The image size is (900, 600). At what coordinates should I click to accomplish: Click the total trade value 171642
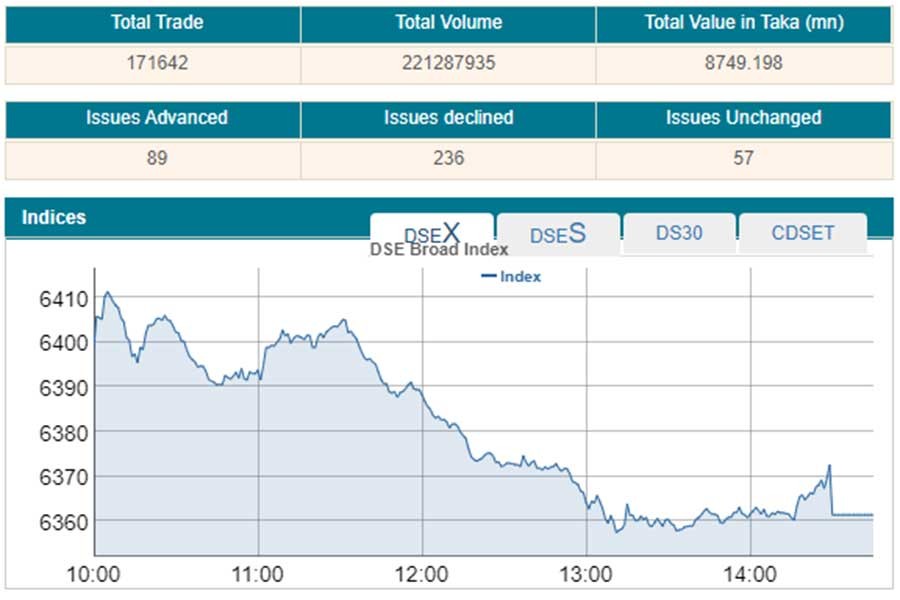click(x=156, y=62)
